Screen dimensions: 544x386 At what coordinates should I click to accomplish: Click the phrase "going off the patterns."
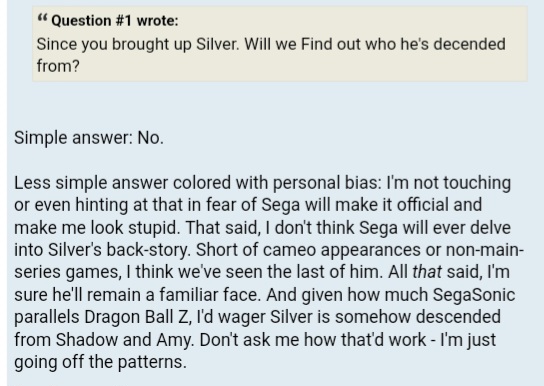pyautogui.click(x=101, y=362)
